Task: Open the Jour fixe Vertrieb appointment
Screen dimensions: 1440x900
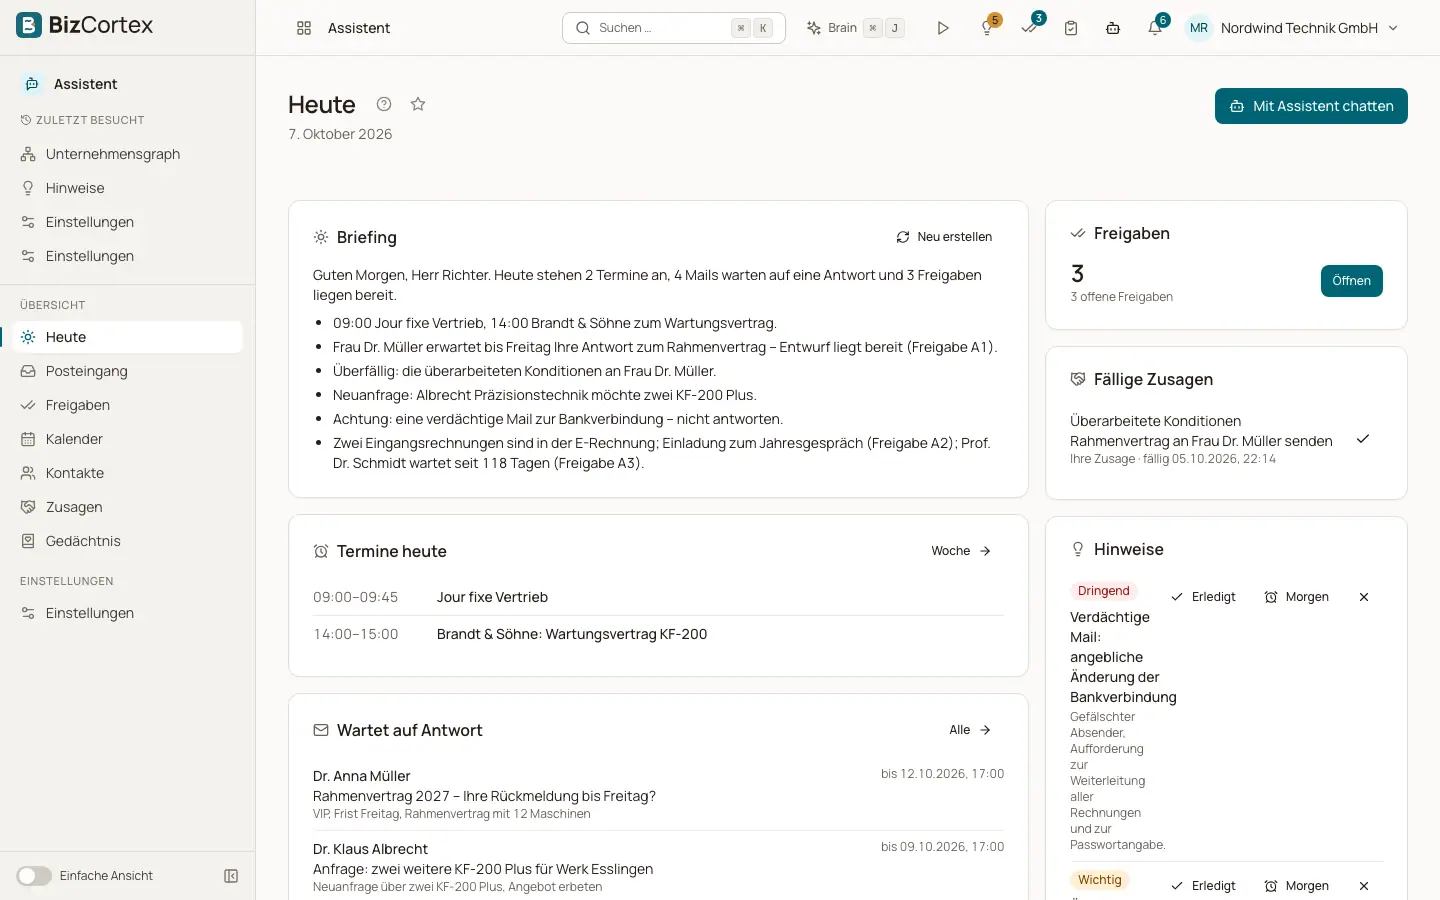Action: click(x=658, y=597)
